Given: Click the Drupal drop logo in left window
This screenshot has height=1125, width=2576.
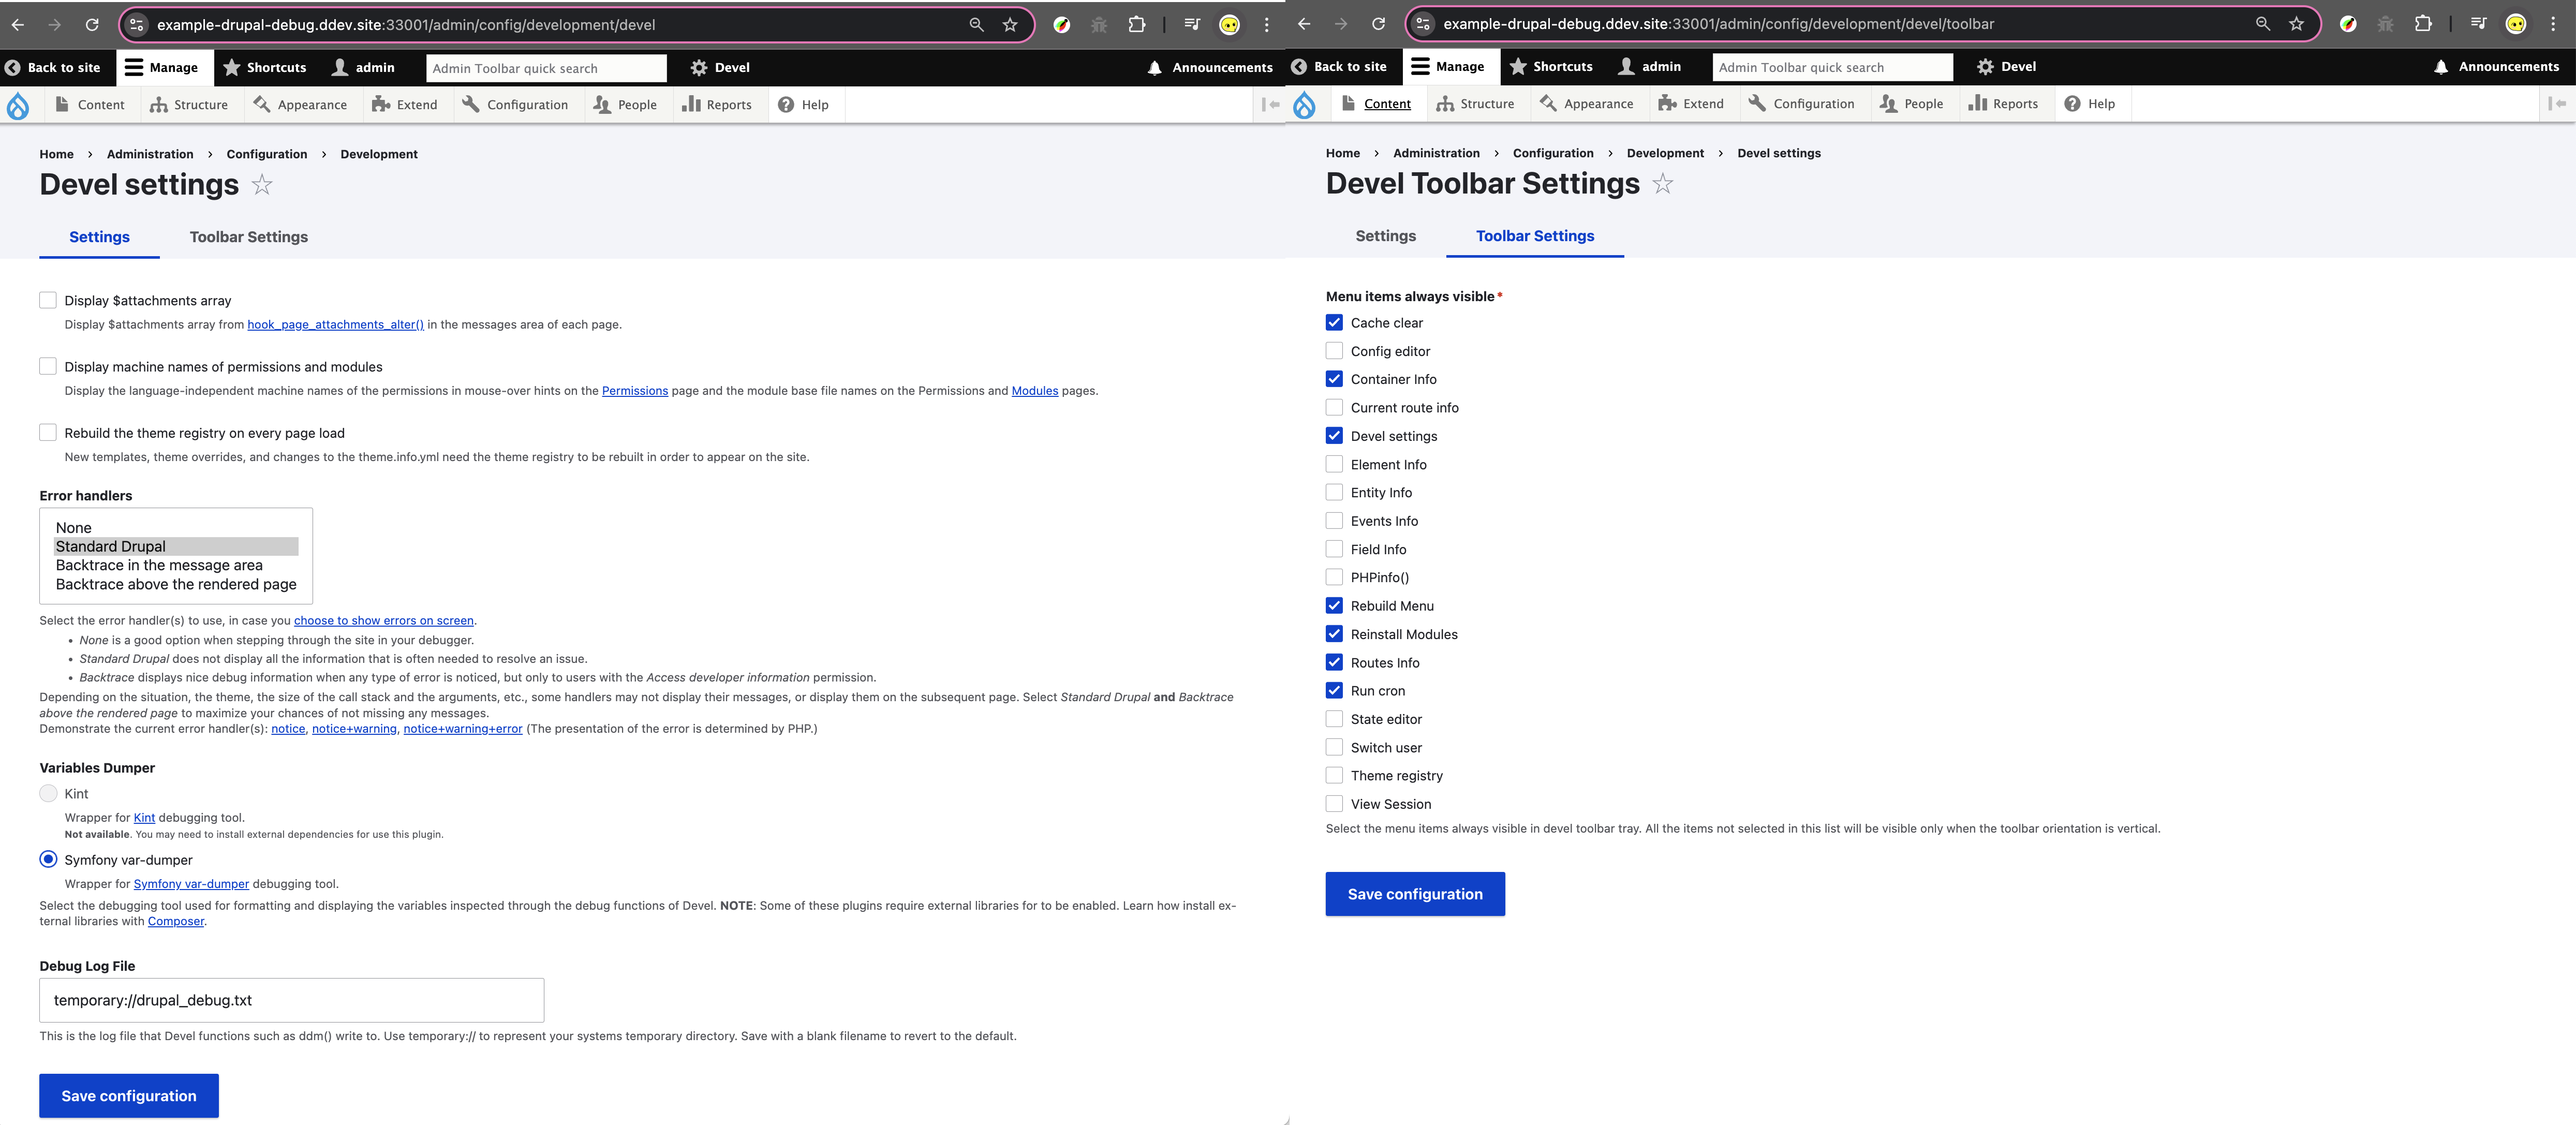Looking at the screenshot, I should 18,105.
